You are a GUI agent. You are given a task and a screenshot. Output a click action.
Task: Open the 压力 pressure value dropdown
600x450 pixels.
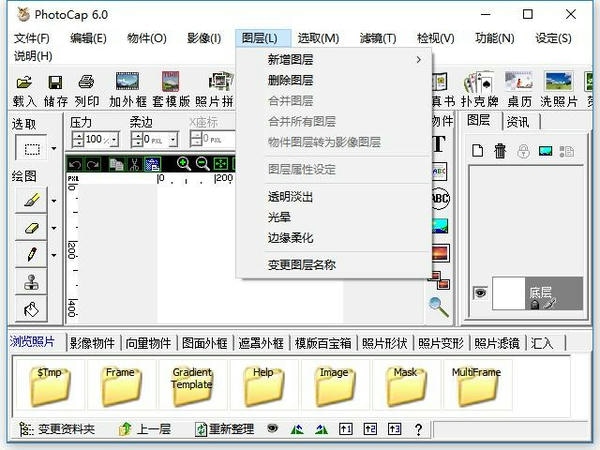coord(114,140)
